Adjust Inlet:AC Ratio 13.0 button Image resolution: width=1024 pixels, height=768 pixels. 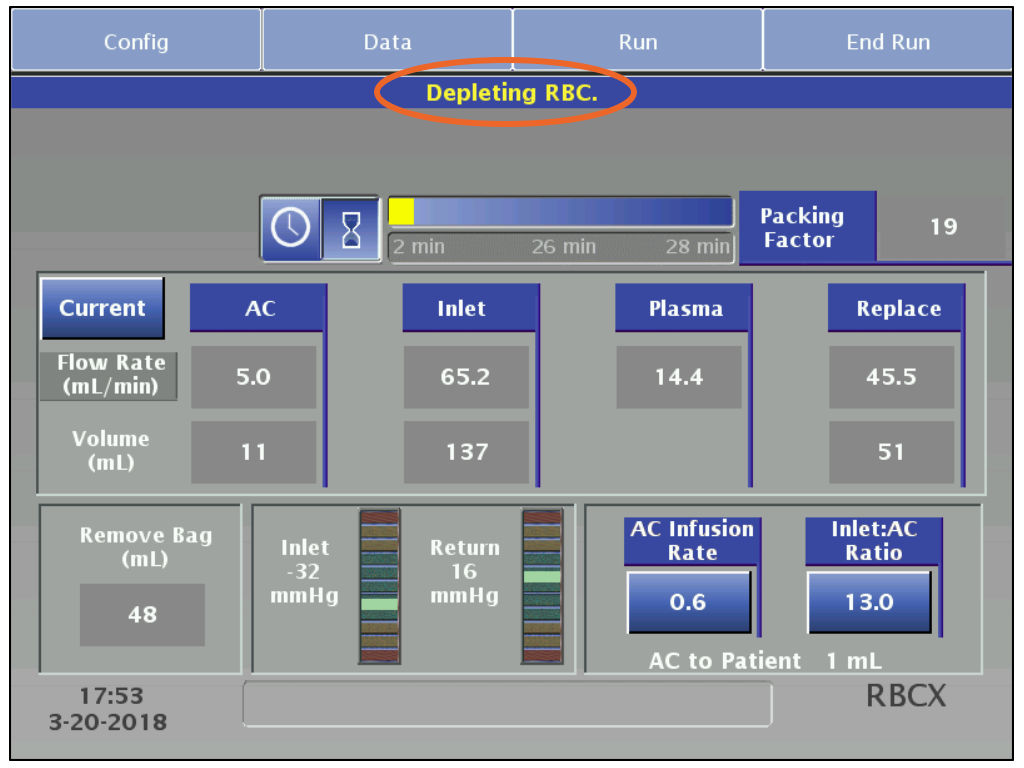click(x=869, y=602)
